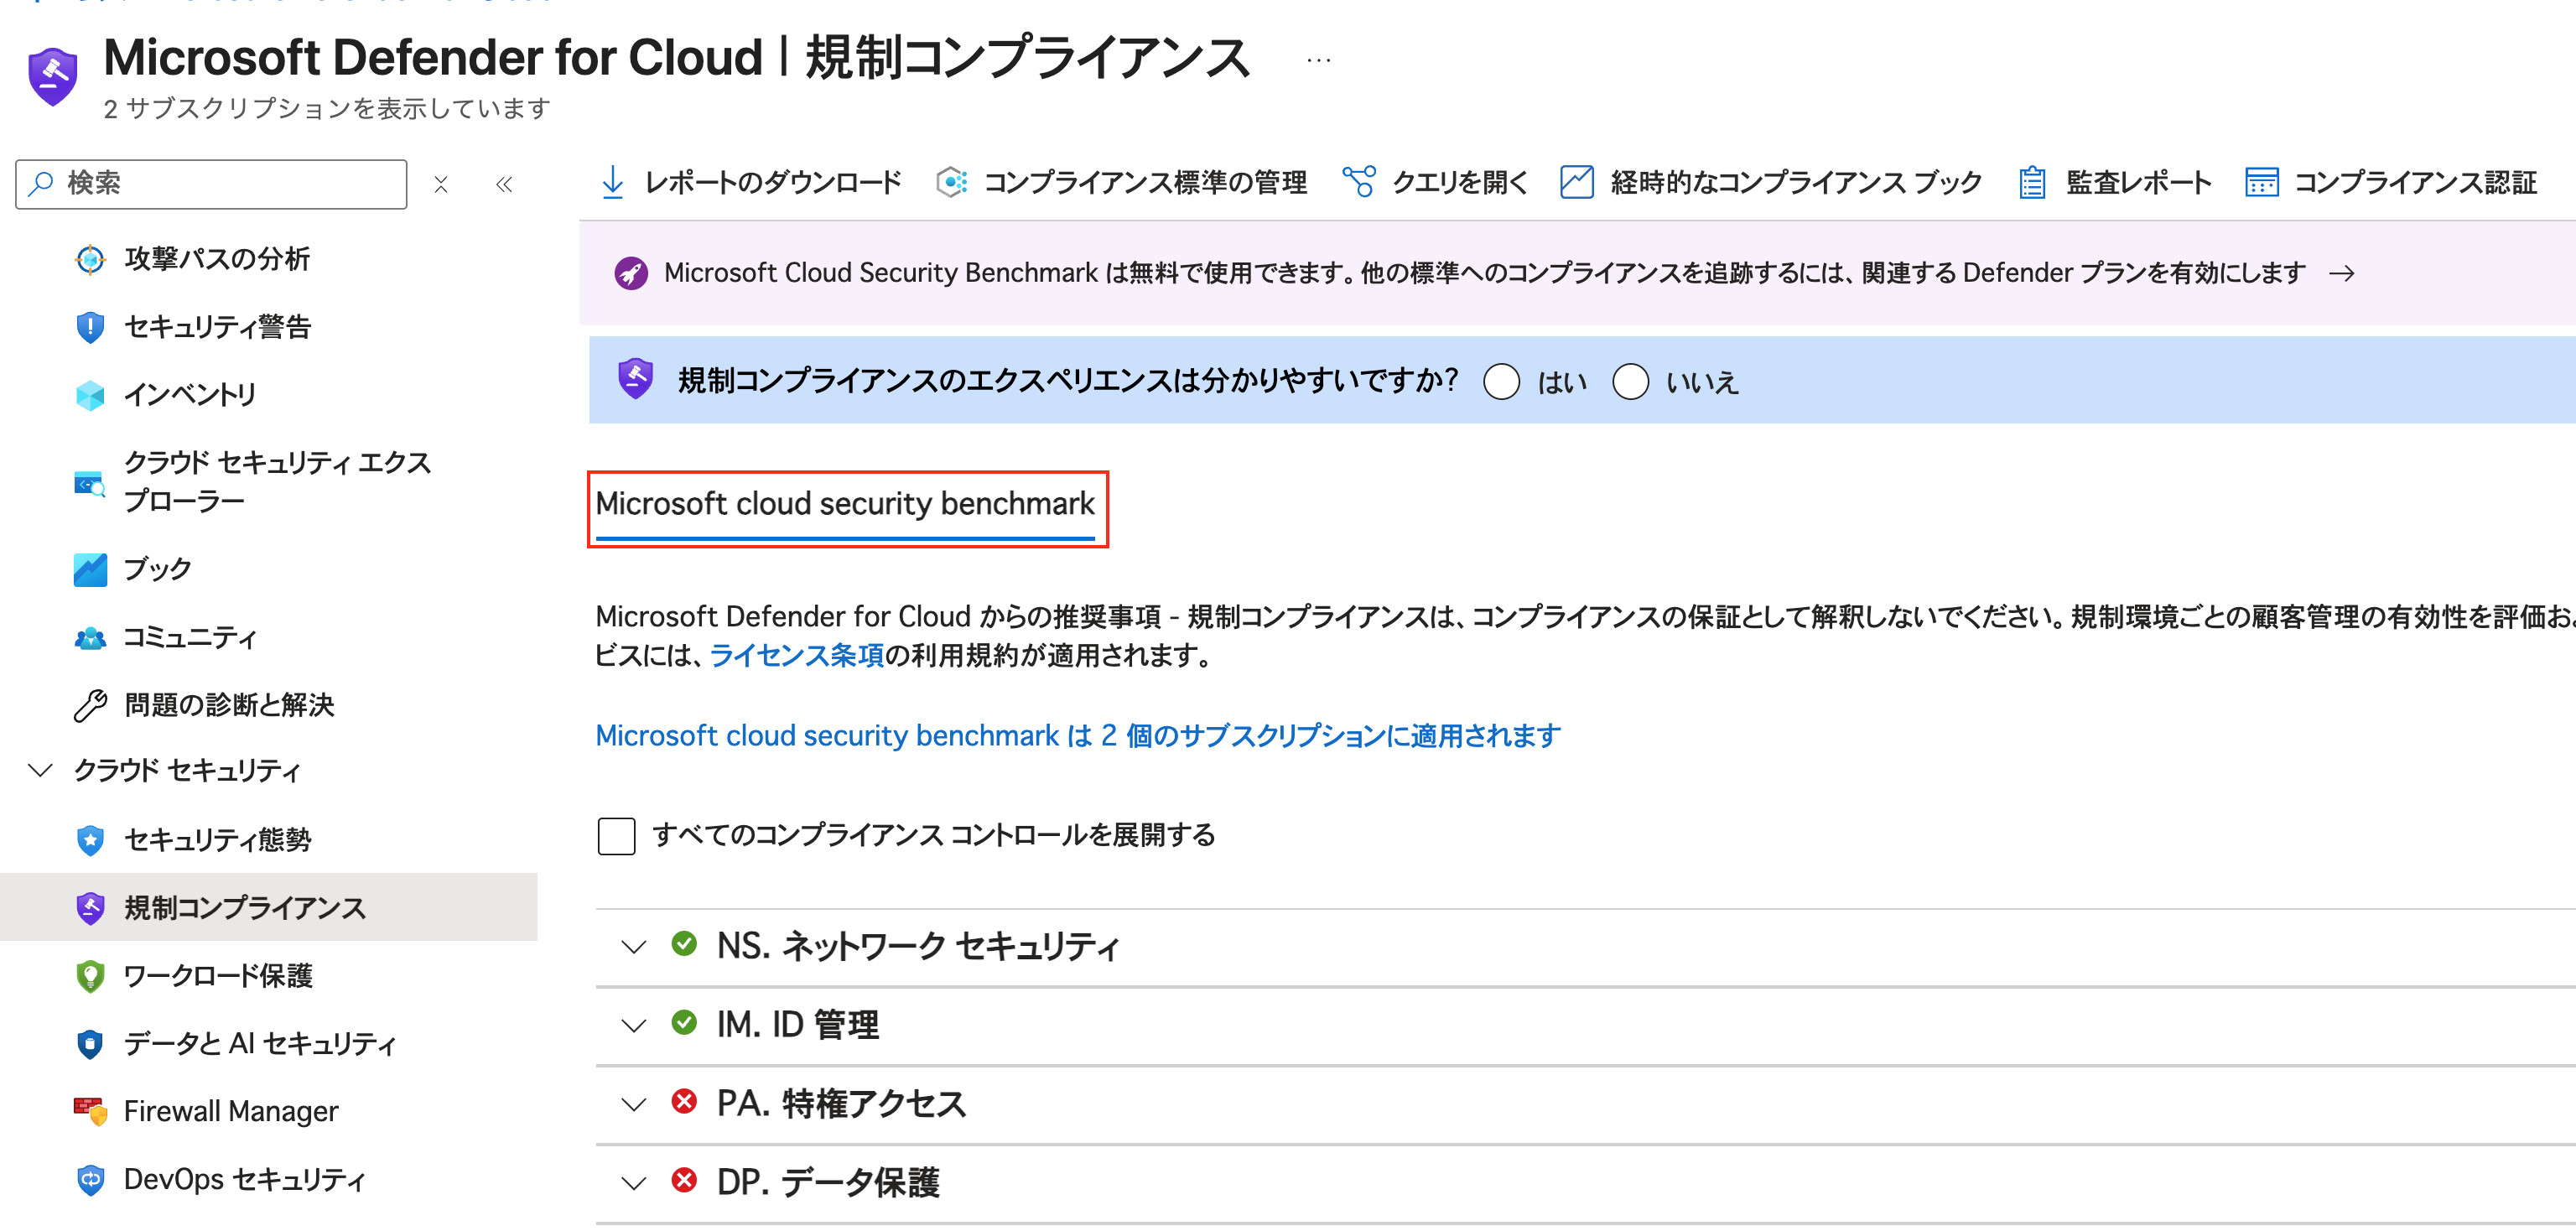This screenshot has width=2576, height=1231.
Task: Click the コンプライアンス認証 table icon
Action: [2261, 182]
